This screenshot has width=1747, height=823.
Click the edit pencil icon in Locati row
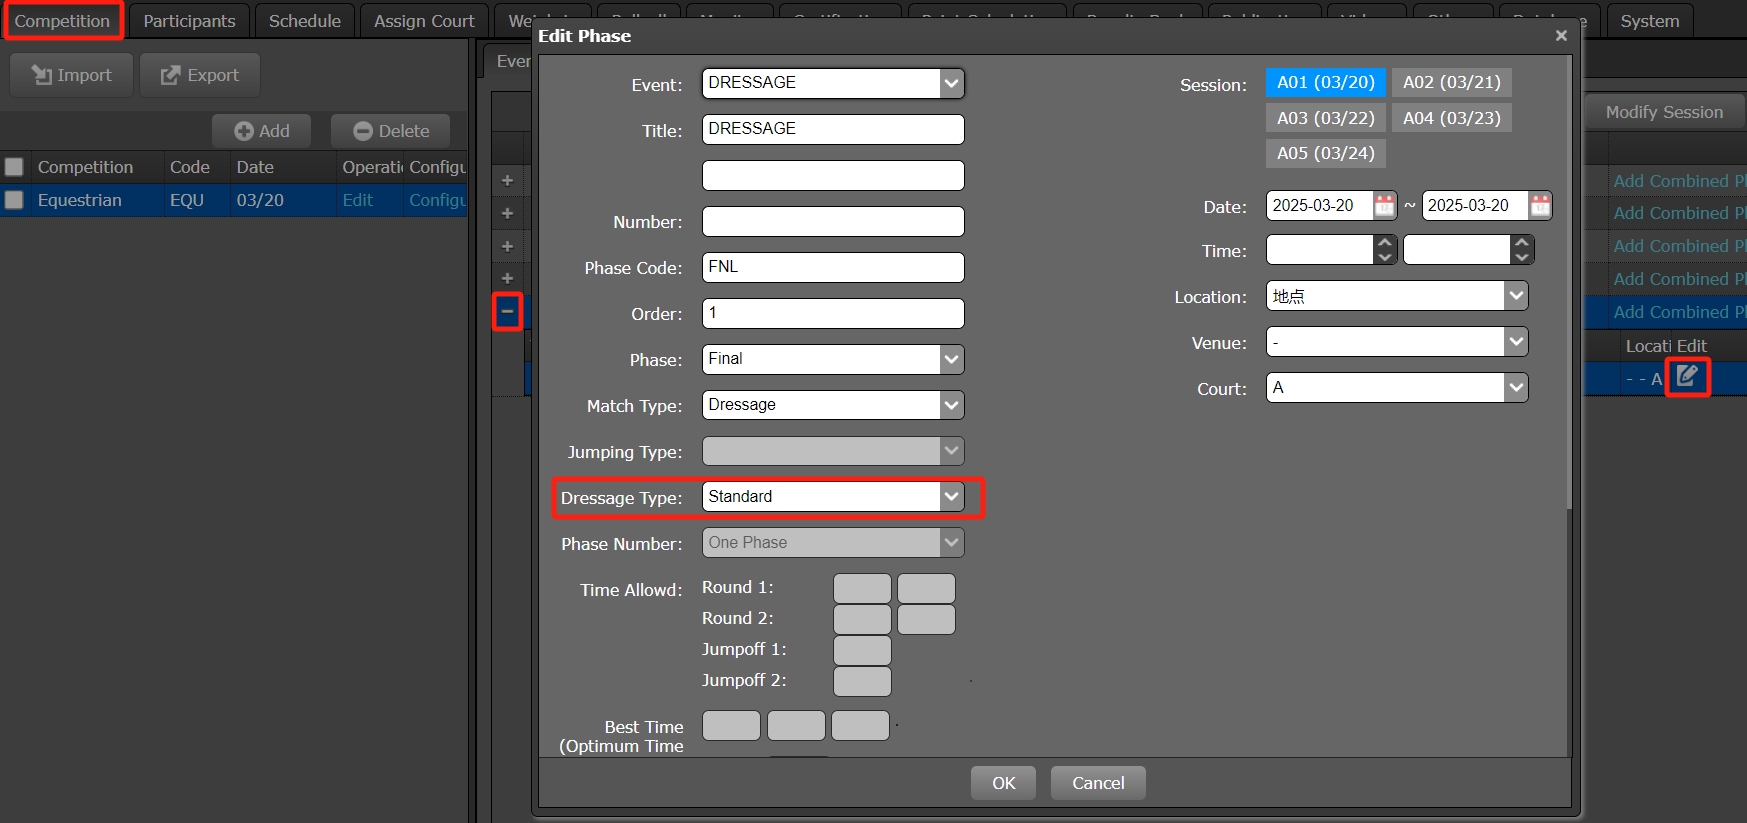1687,377
